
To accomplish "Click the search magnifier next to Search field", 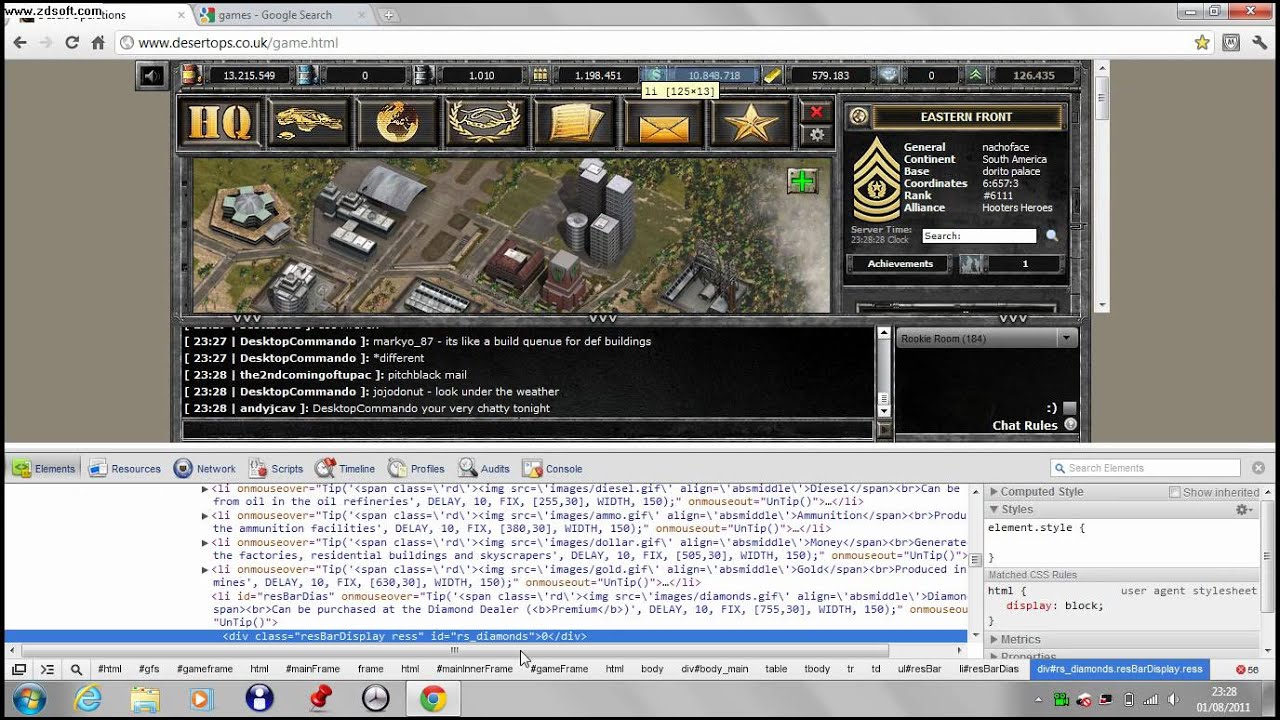I will coord(1052,236).
